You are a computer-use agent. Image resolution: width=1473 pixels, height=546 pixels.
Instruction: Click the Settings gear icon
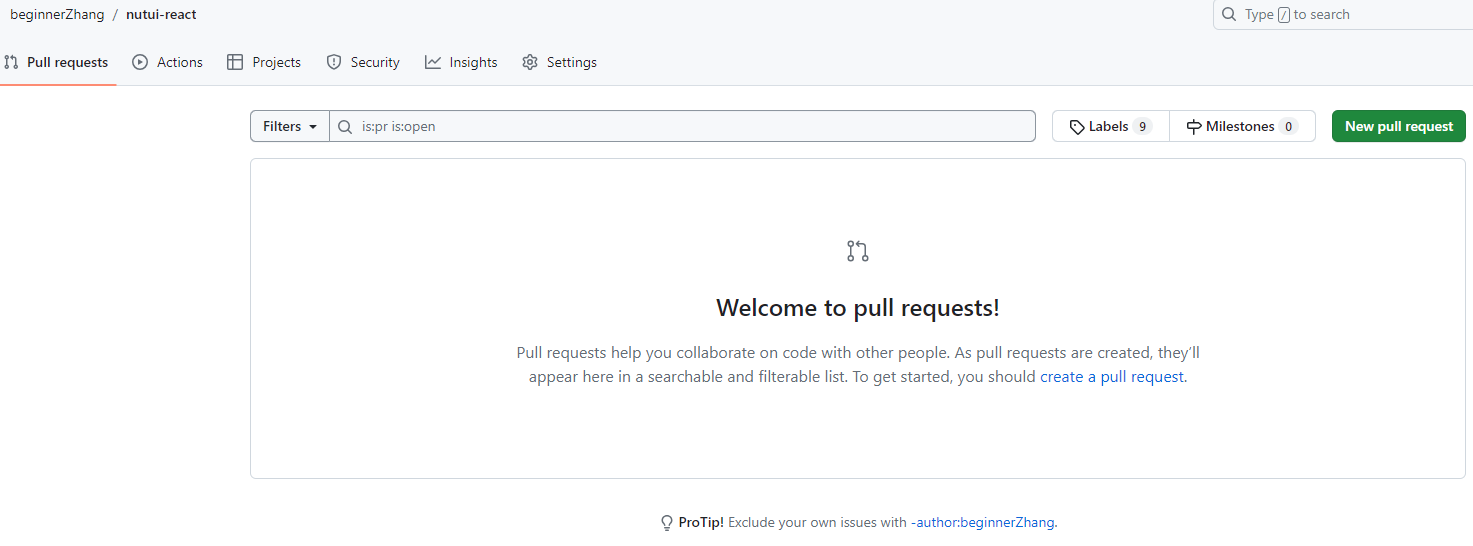point(530,62)
